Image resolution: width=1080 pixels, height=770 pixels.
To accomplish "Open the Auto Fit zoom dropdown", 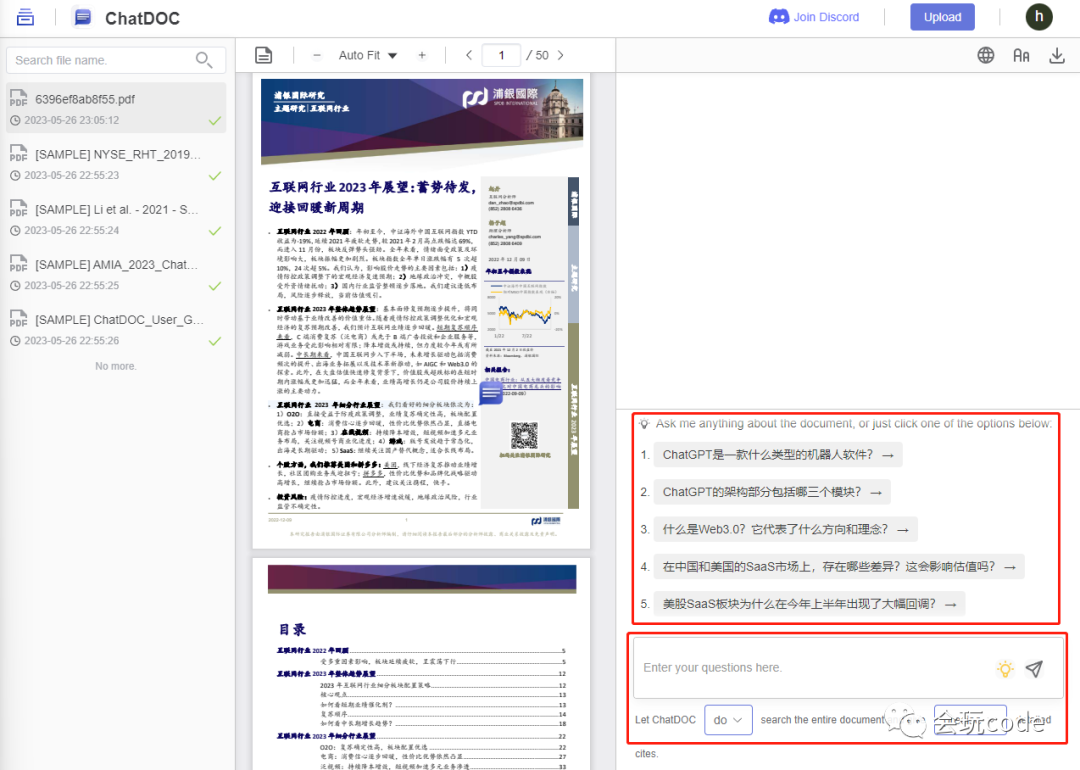I will (368, 55).
